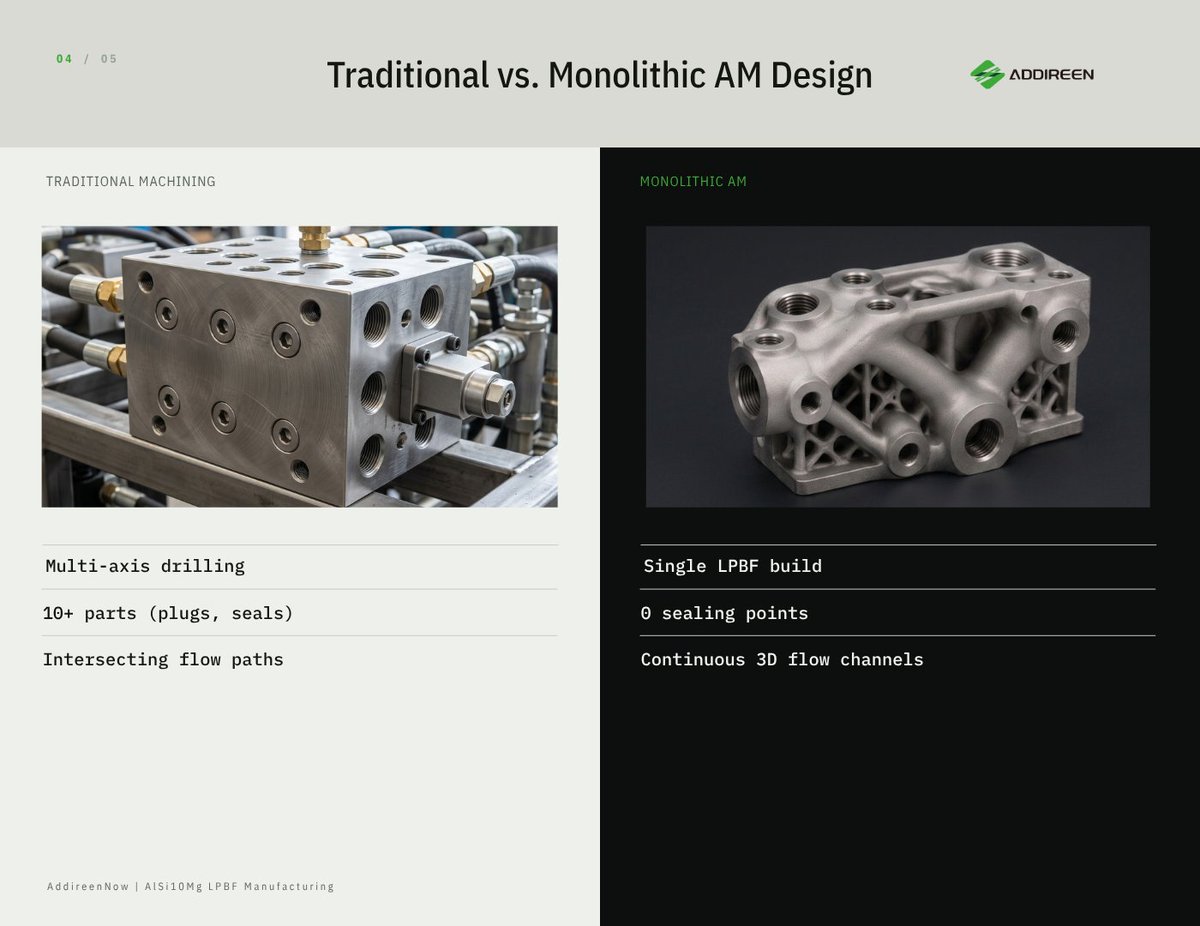
Task: Click the footer text 'AddireenNow | AlSi10Mg LPBF Manufacturing'
Action: tap(190, 887)
